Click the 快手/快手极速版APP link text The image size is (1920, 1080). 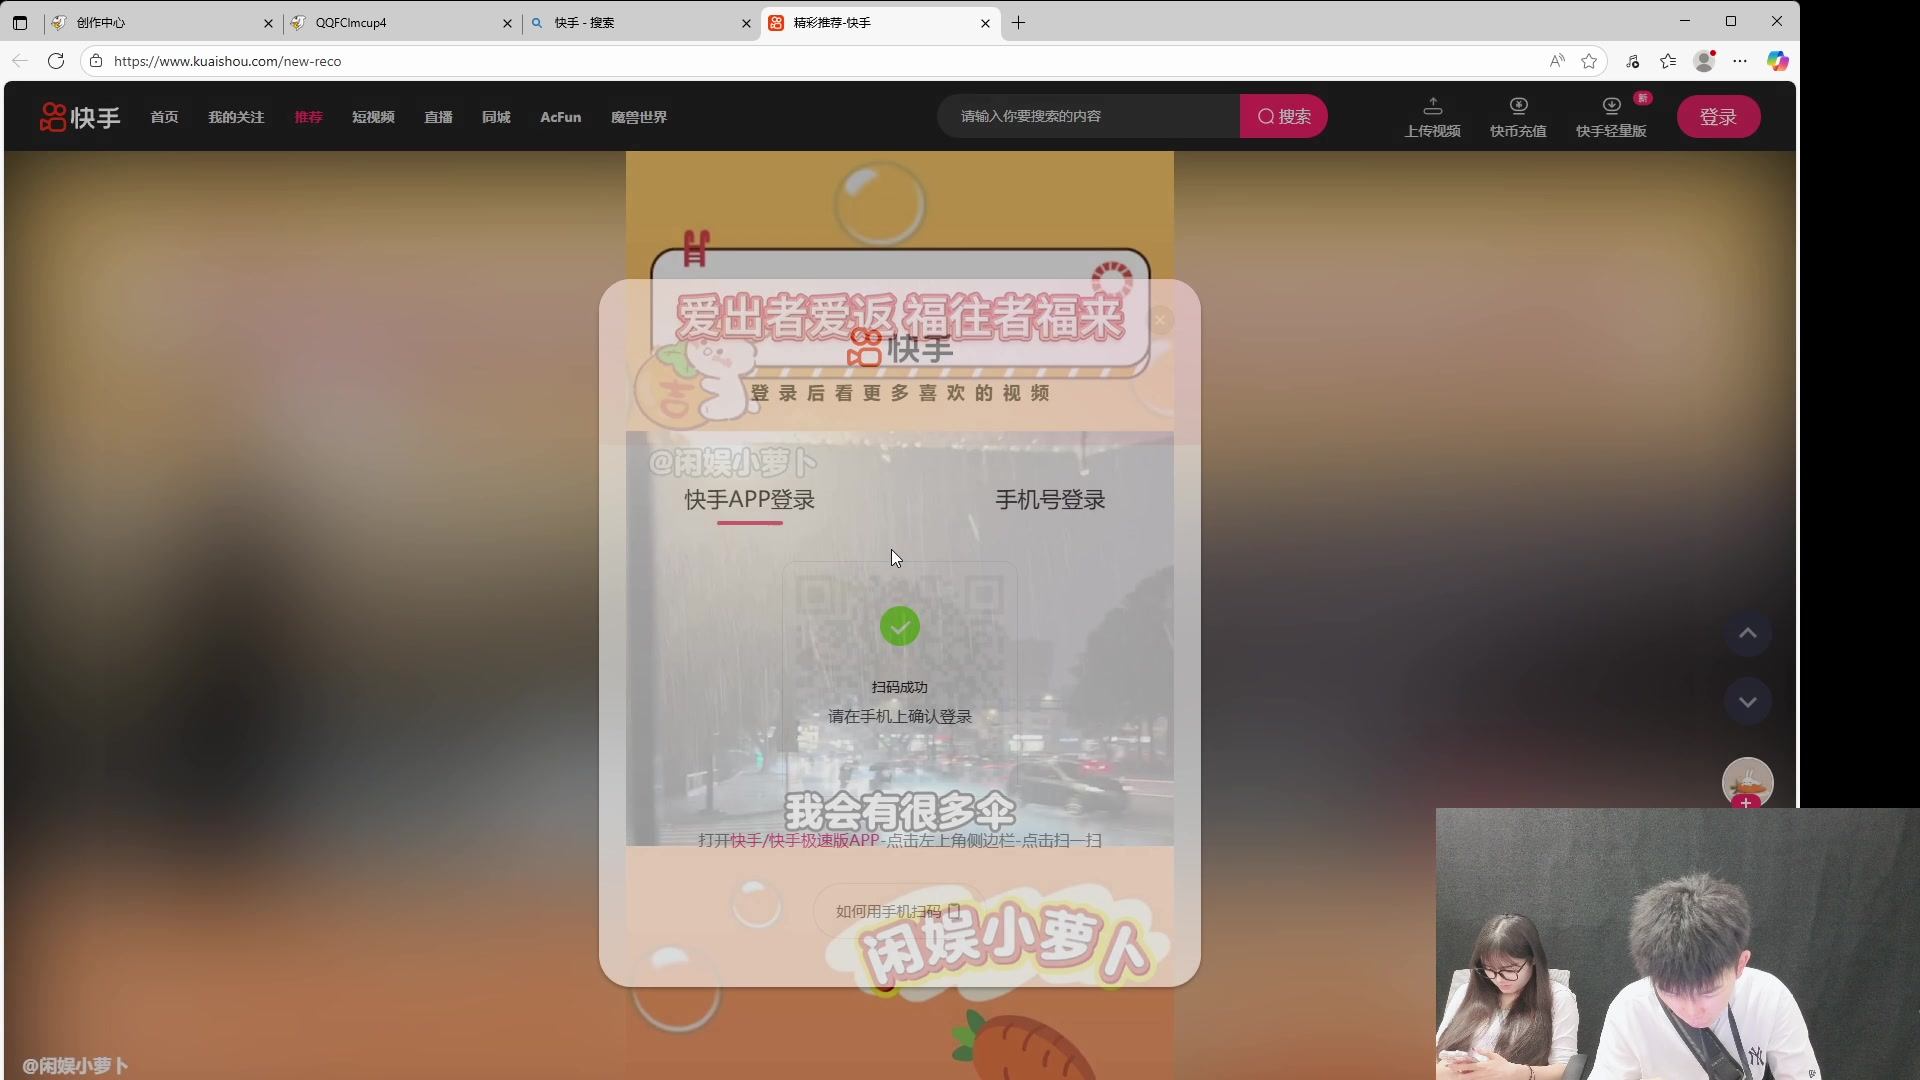click(x=804, y=841)
